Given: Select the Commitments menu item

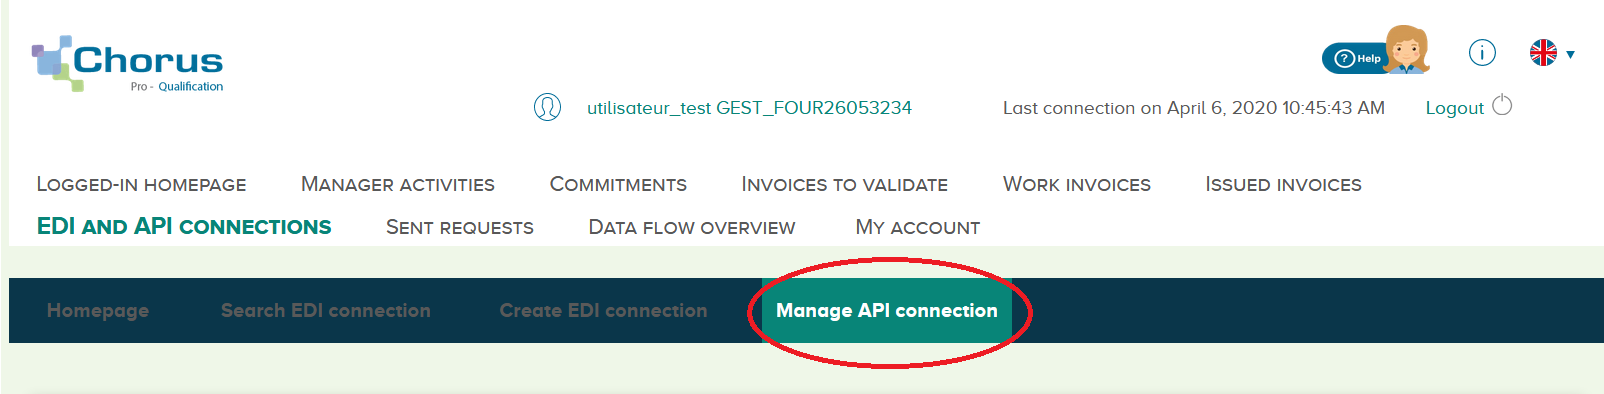Looking at the screenshot, I should click(x=618, y=184).
